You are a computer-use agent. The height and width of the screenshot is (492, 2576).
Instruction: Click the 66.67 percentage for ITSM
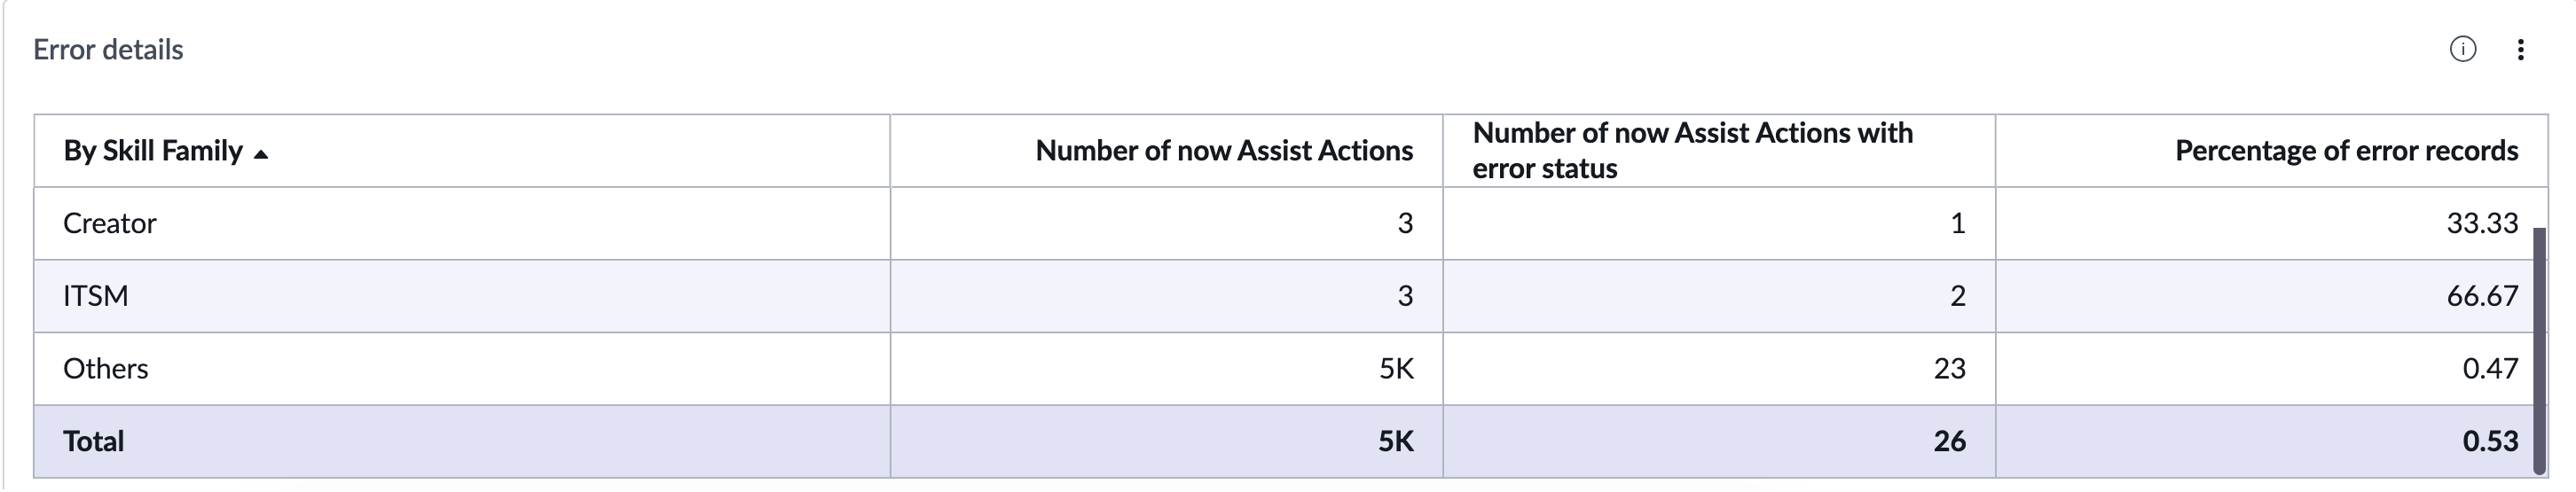pos(2482,296)
